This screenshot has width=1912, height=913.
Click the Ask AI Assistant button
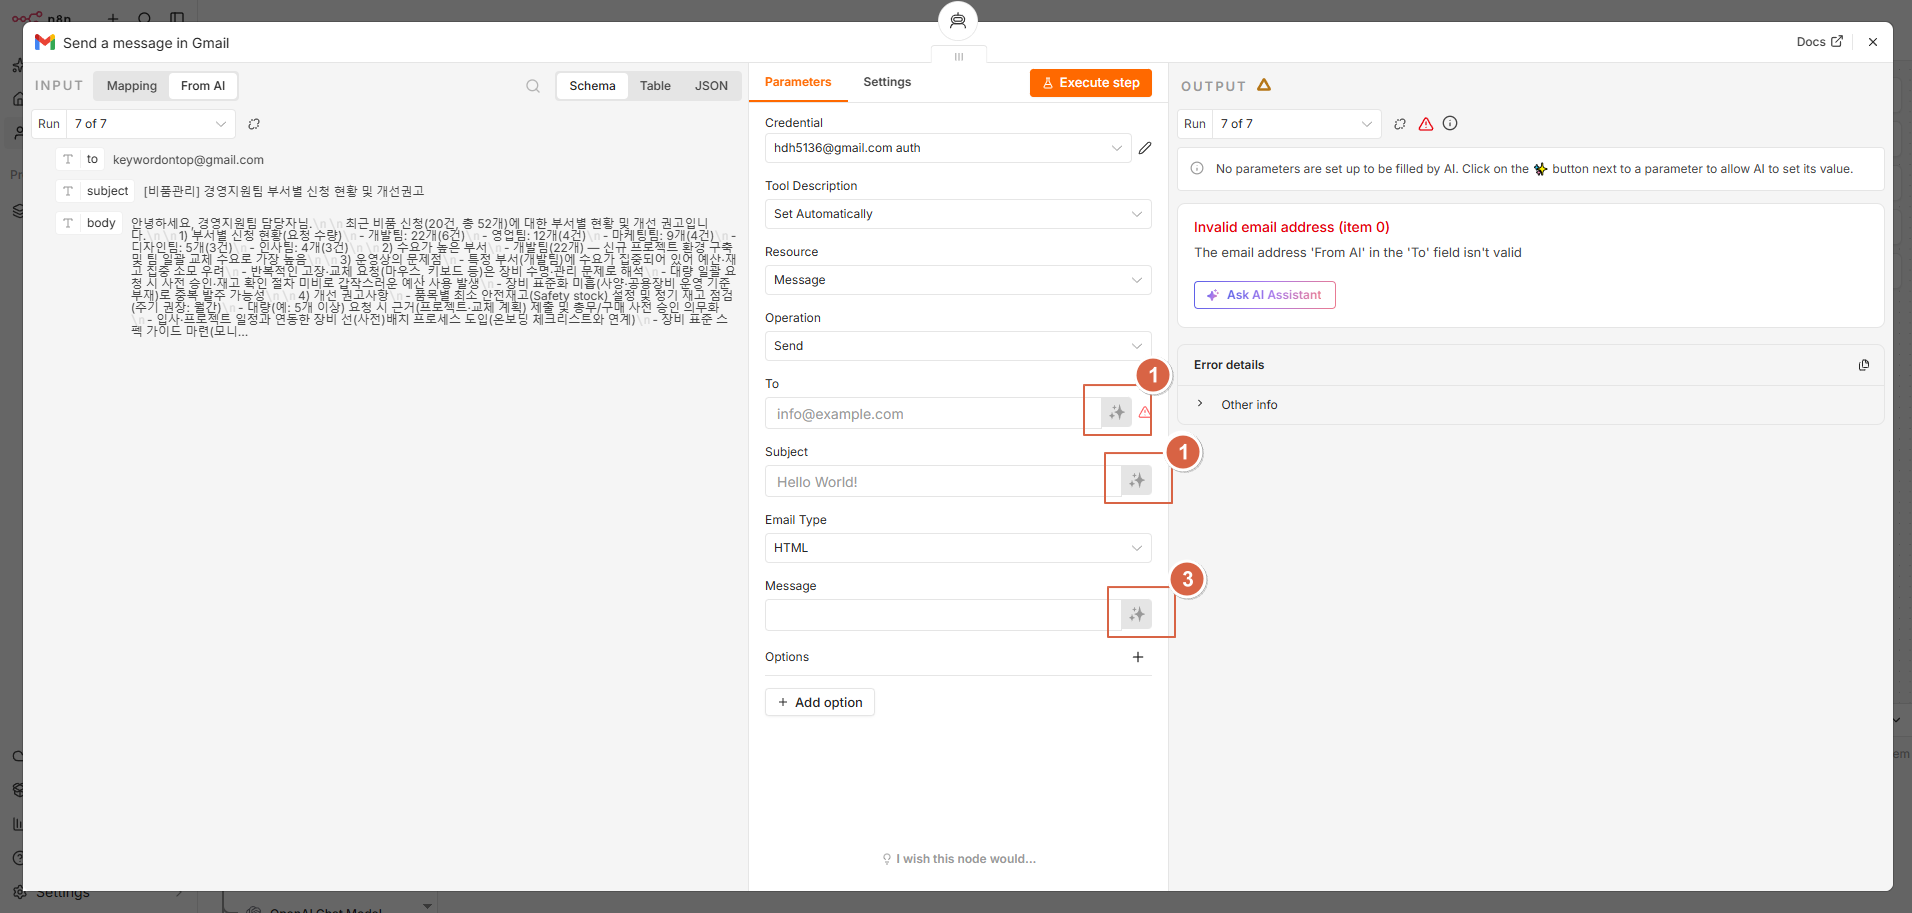pos(1264,295)
